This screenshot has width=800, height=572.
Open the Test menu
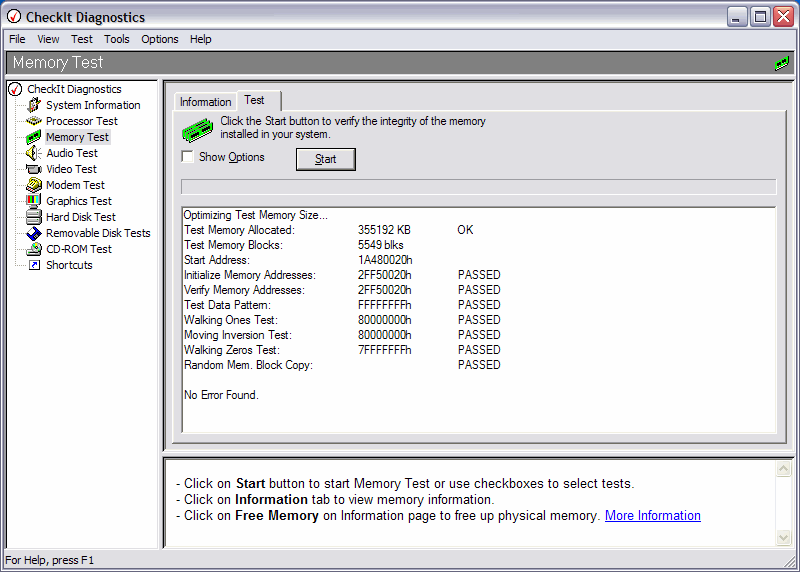pyautogui.click(x=82, y=39)
